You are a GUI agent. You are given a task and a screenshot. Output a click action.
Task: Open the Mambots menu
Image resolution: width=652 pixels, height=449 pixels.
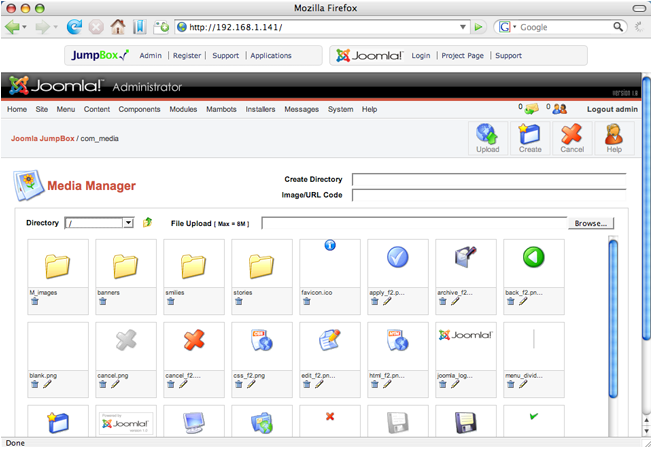221,109
